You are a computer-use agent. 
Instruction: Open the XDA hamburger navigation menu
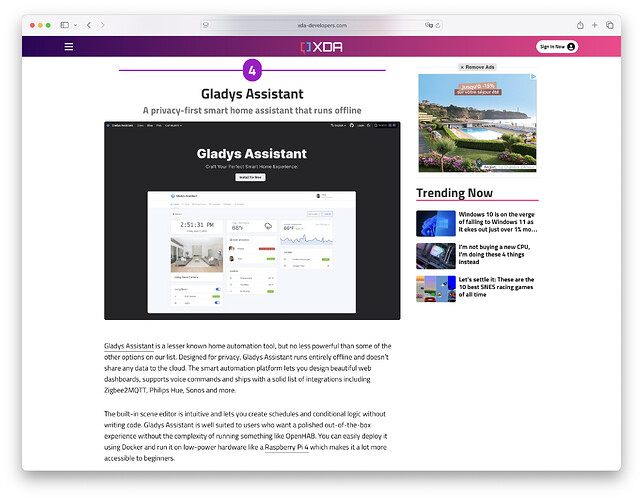68,46
